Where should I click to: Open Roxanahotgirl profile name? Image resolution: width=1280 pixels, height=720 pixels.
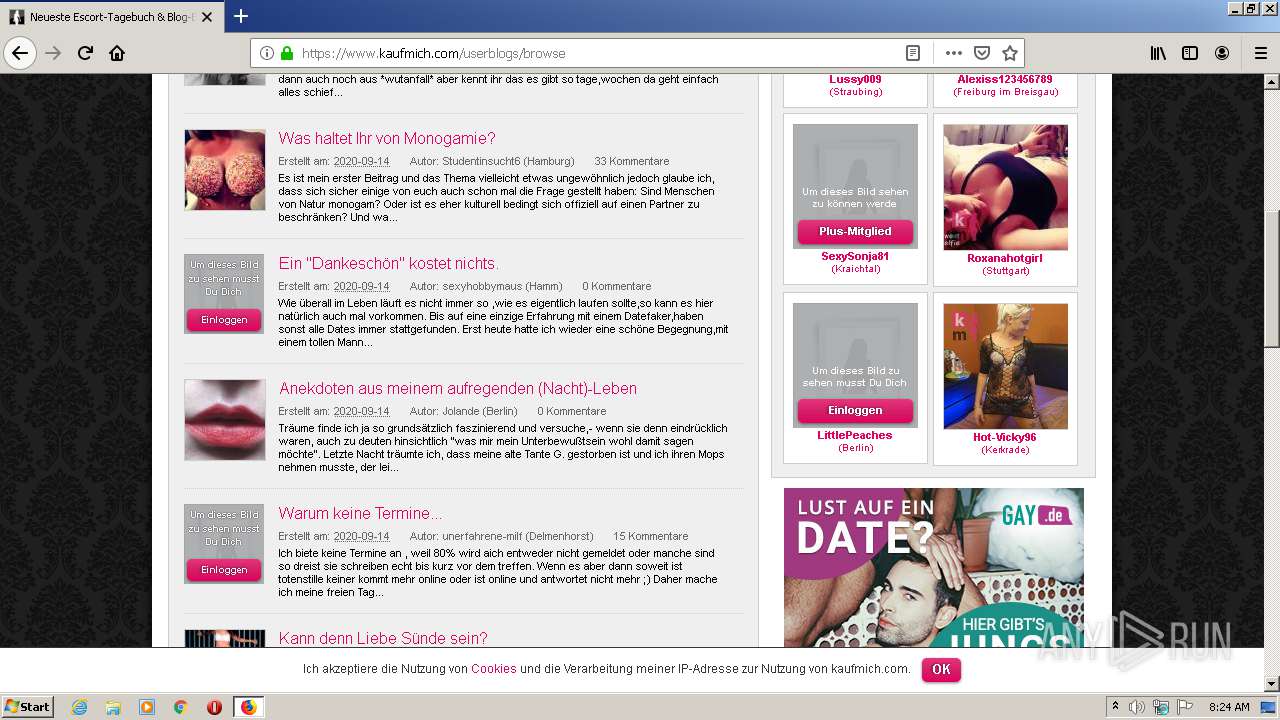1005,258
